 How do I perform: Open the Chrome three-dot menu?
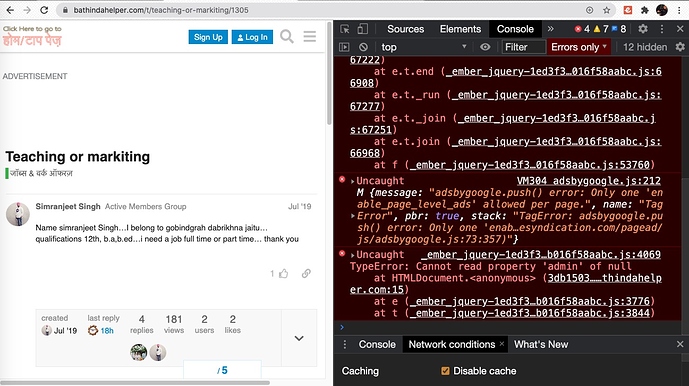[679, 10]
